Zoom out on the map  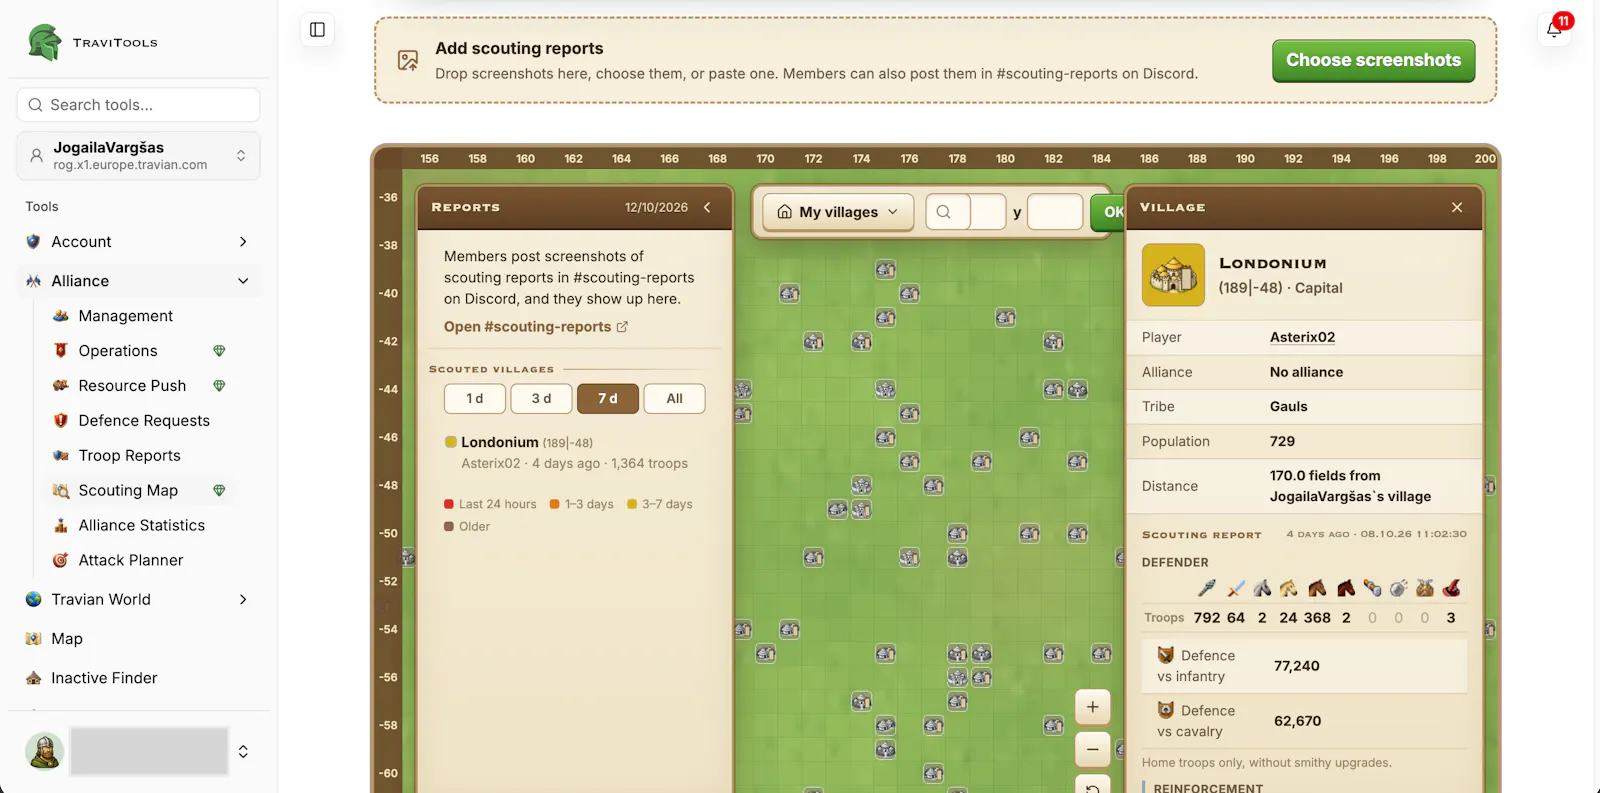click(x=1092, y=749)
